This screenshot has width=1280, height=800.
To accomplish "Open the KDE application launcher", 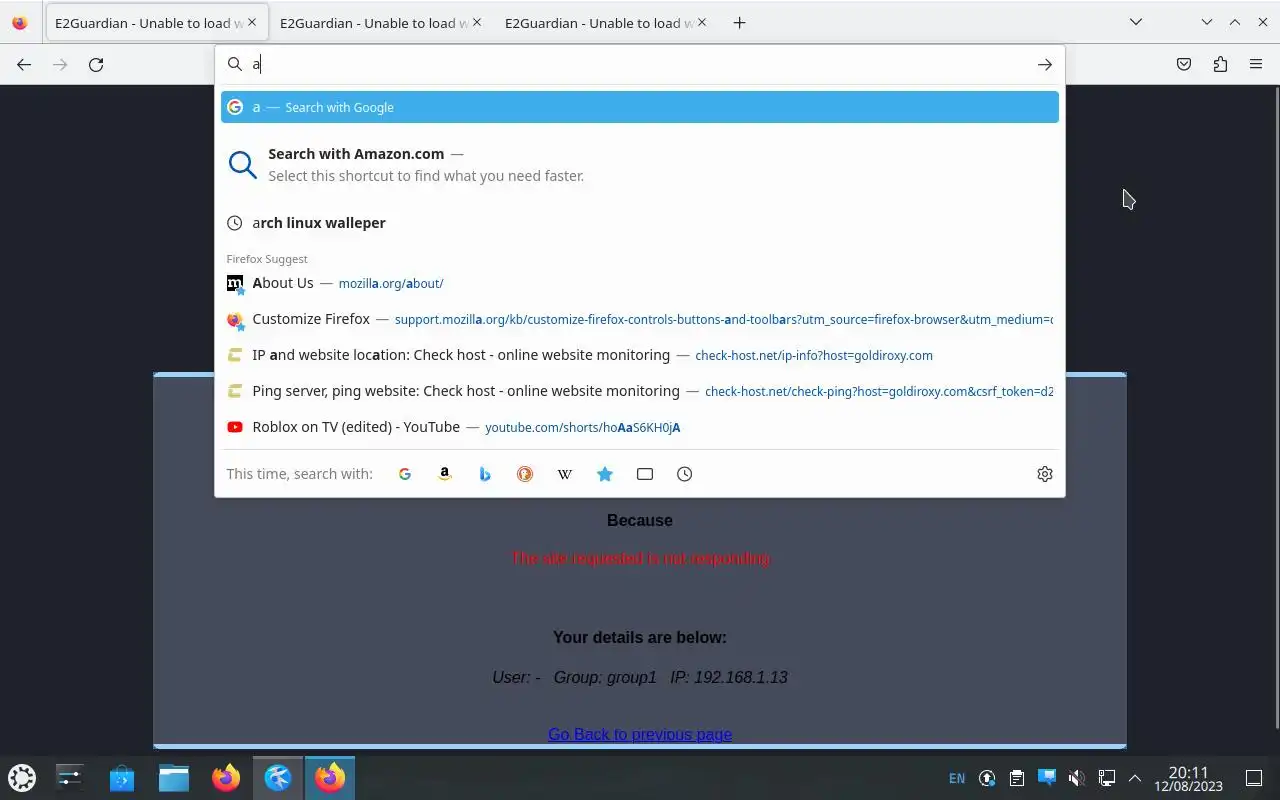I will (22, 777).
